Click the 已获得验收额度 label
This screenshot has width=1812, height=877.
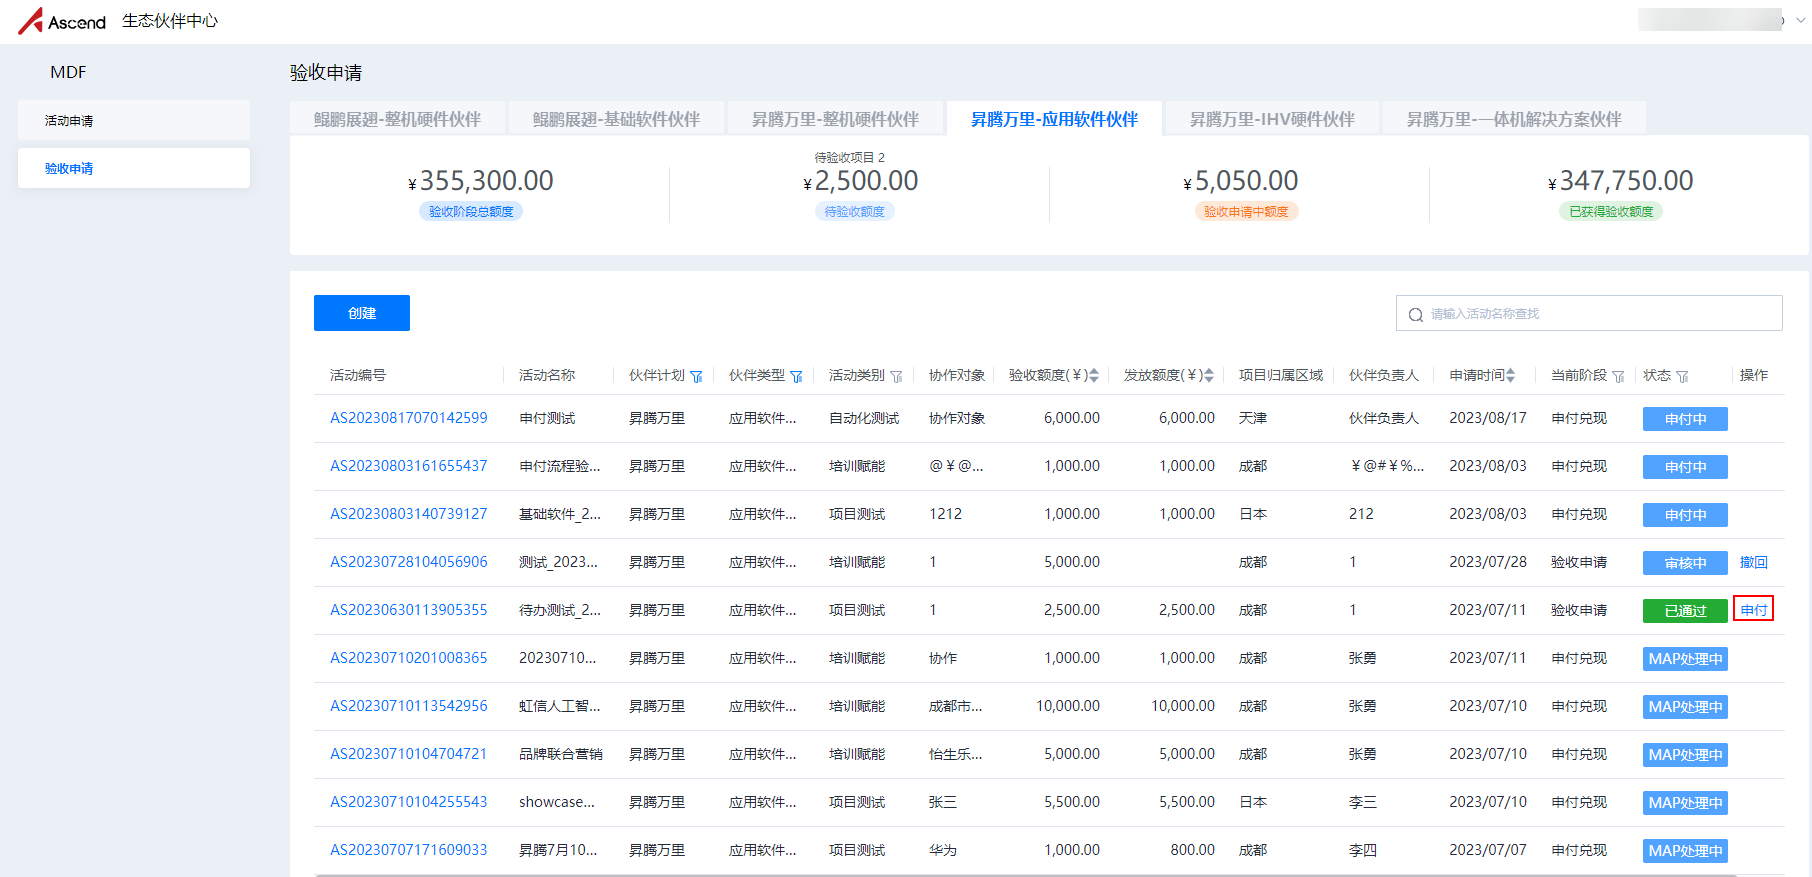point(1611,212)
